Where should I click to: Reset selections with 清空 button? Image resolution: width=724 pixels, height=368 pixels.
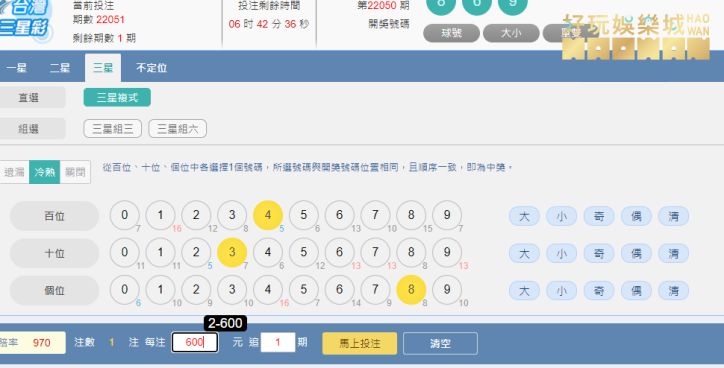(440, 344)
